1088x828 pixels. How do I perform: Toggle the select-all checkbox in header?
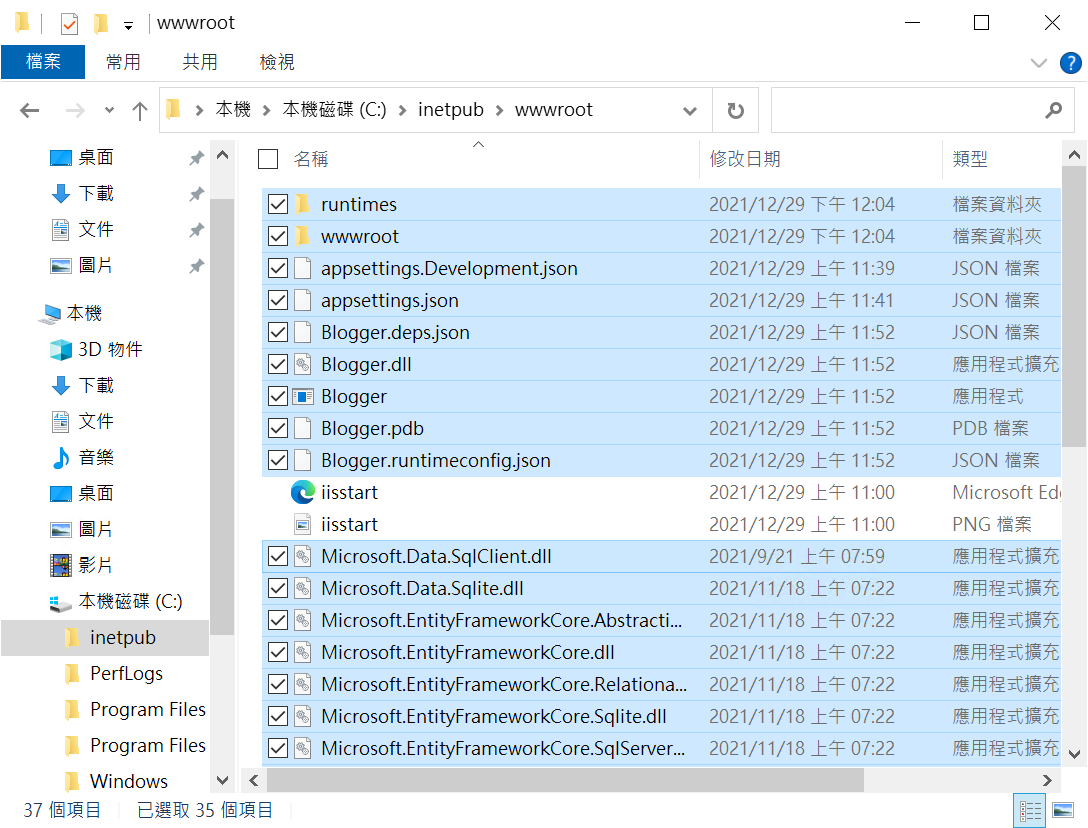pyautogui.click(x=268, y=159)
